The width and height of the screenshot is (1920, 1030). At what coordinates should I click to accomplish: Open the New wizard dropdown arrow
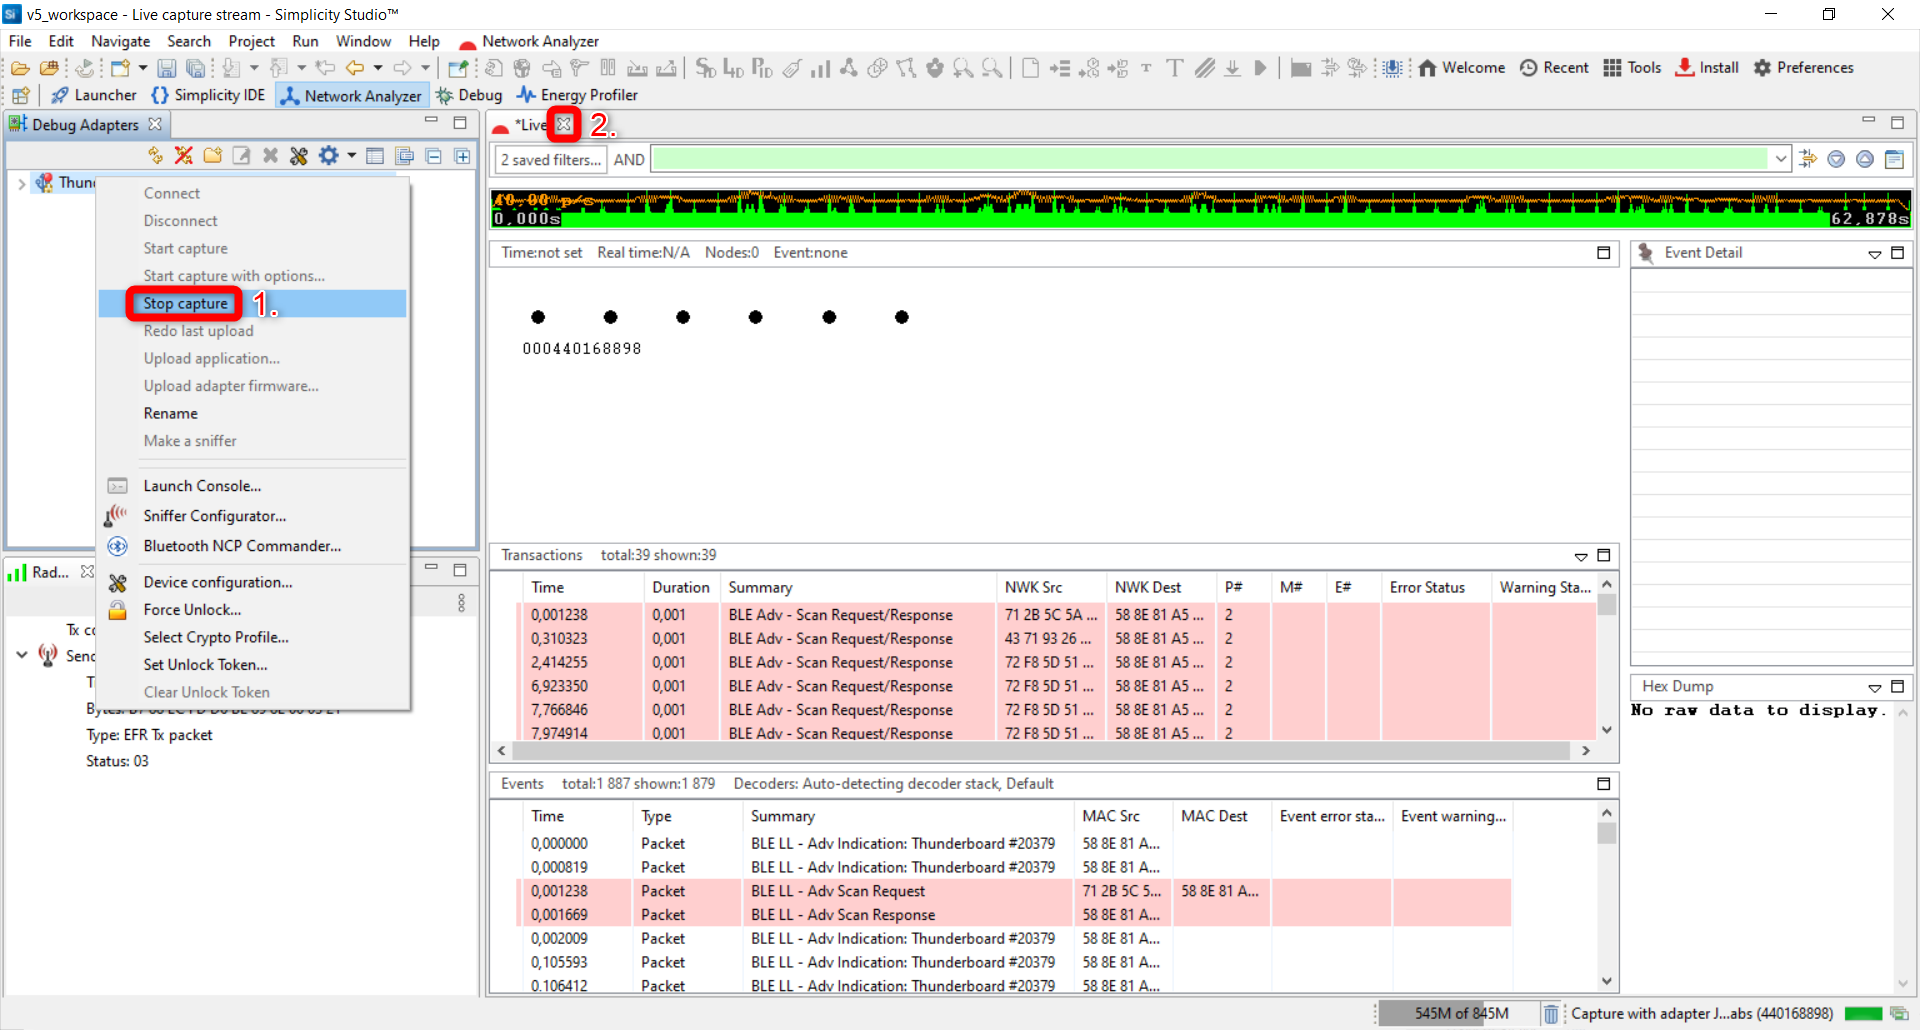[143, 68]
